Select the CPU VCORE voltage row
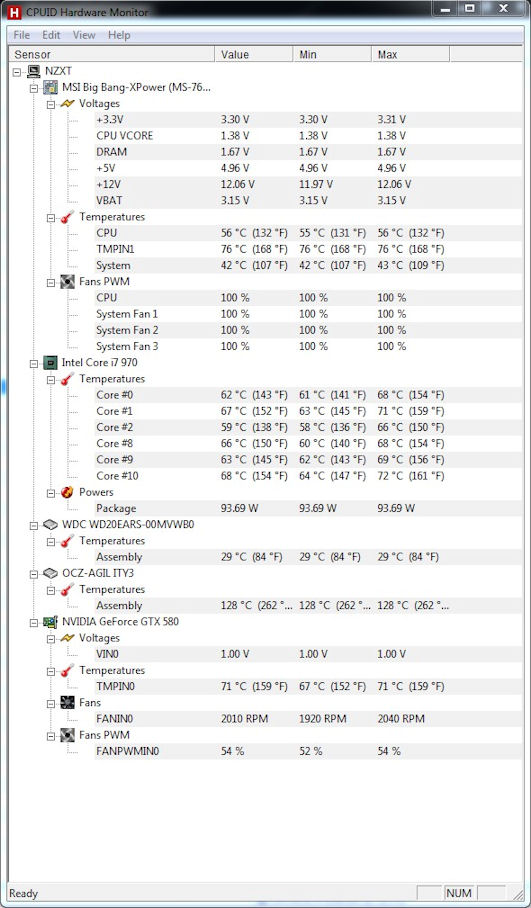The height and width of the screenshot is (908, 531). (309, 136)
